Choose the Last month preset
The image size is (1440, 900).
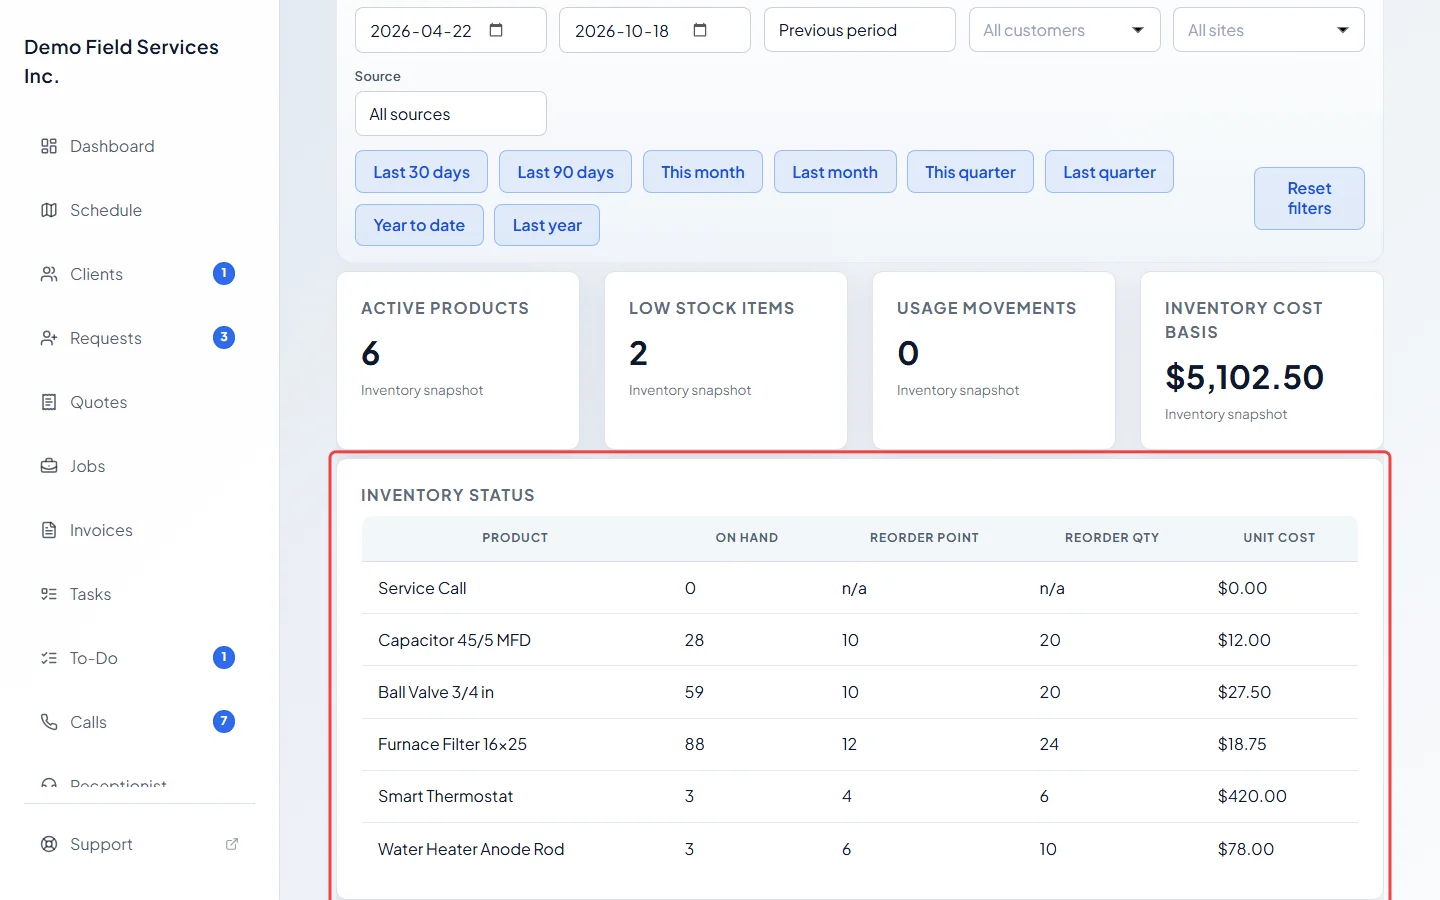point(835,172)
